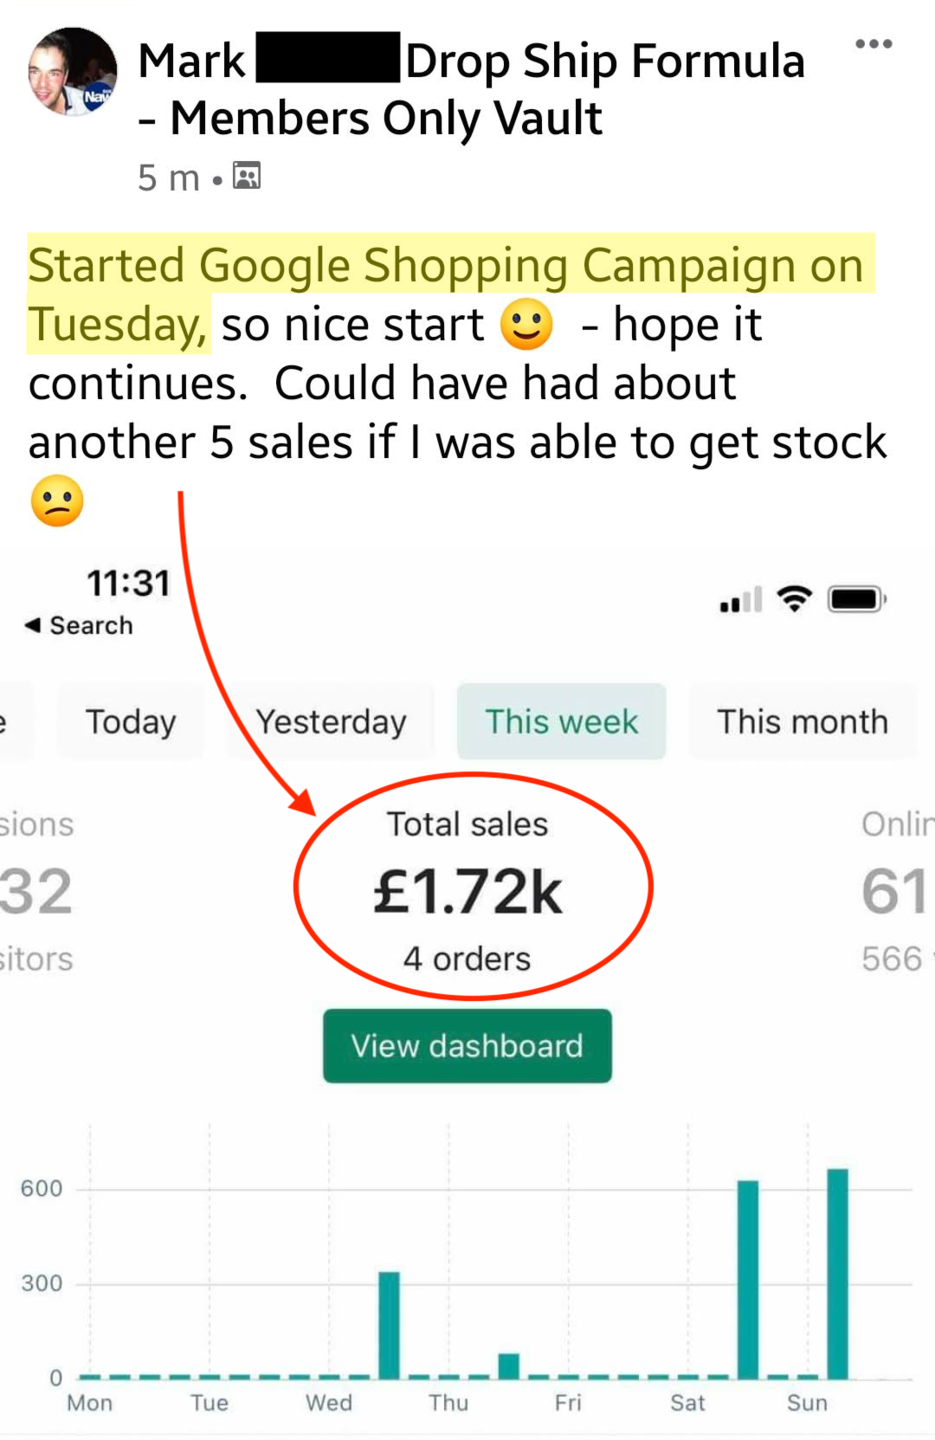Click the 5 m post timestamp
The image size is (935, 1440).
[168, 178]
